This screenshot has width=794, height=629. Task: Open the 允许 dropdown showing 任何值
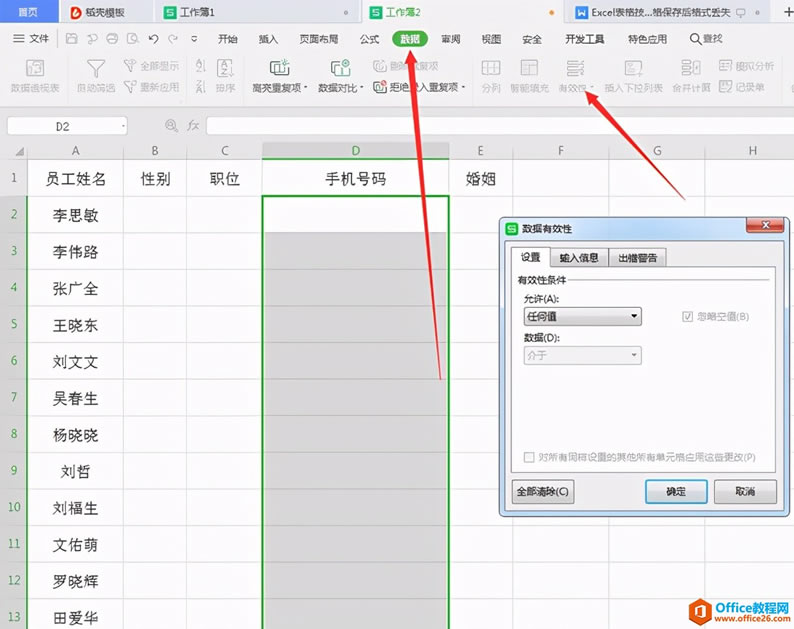[582, 317]
